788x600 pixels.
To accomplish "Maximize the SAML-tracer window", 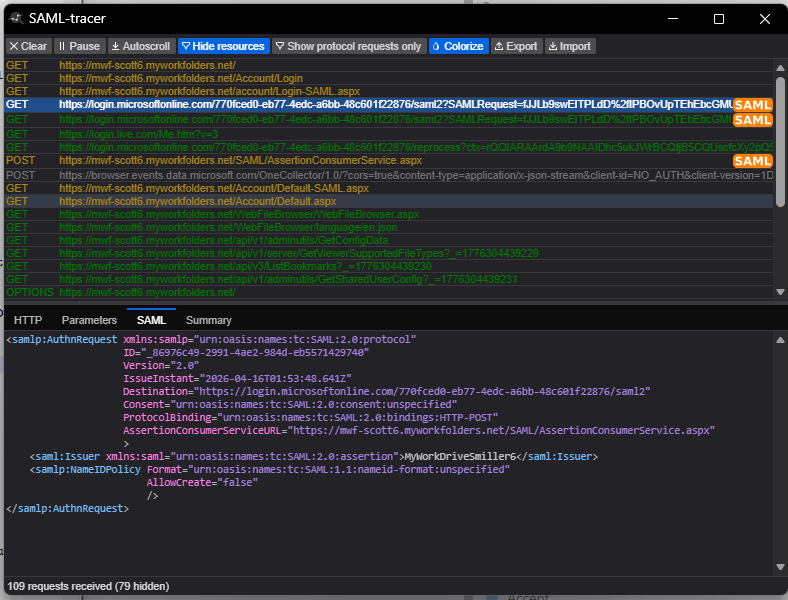I will click(x=719, y=18).
